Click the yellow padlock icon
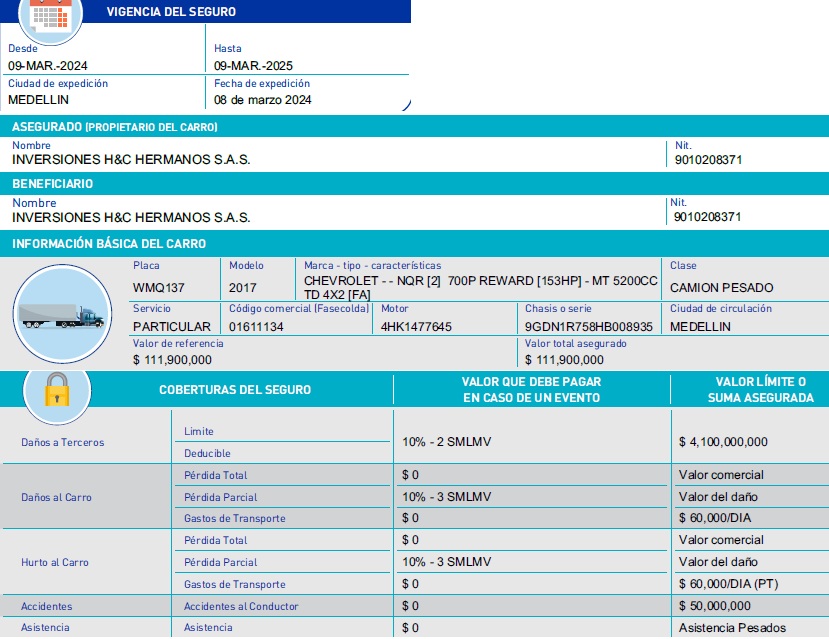 [56, 390]
